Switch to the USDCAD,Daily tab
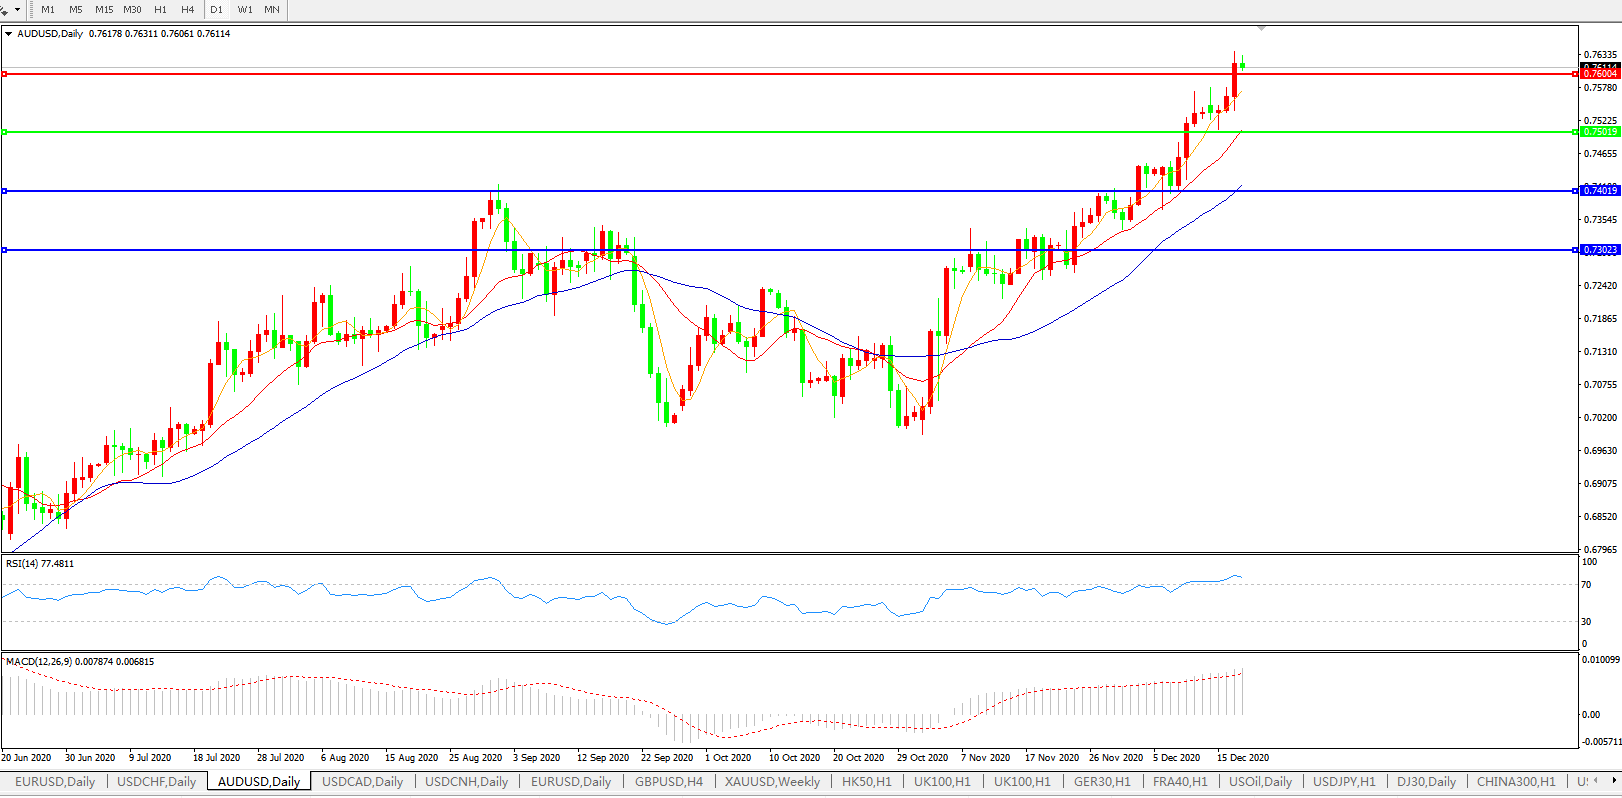The image size is (1622, 798). point(362,782)
